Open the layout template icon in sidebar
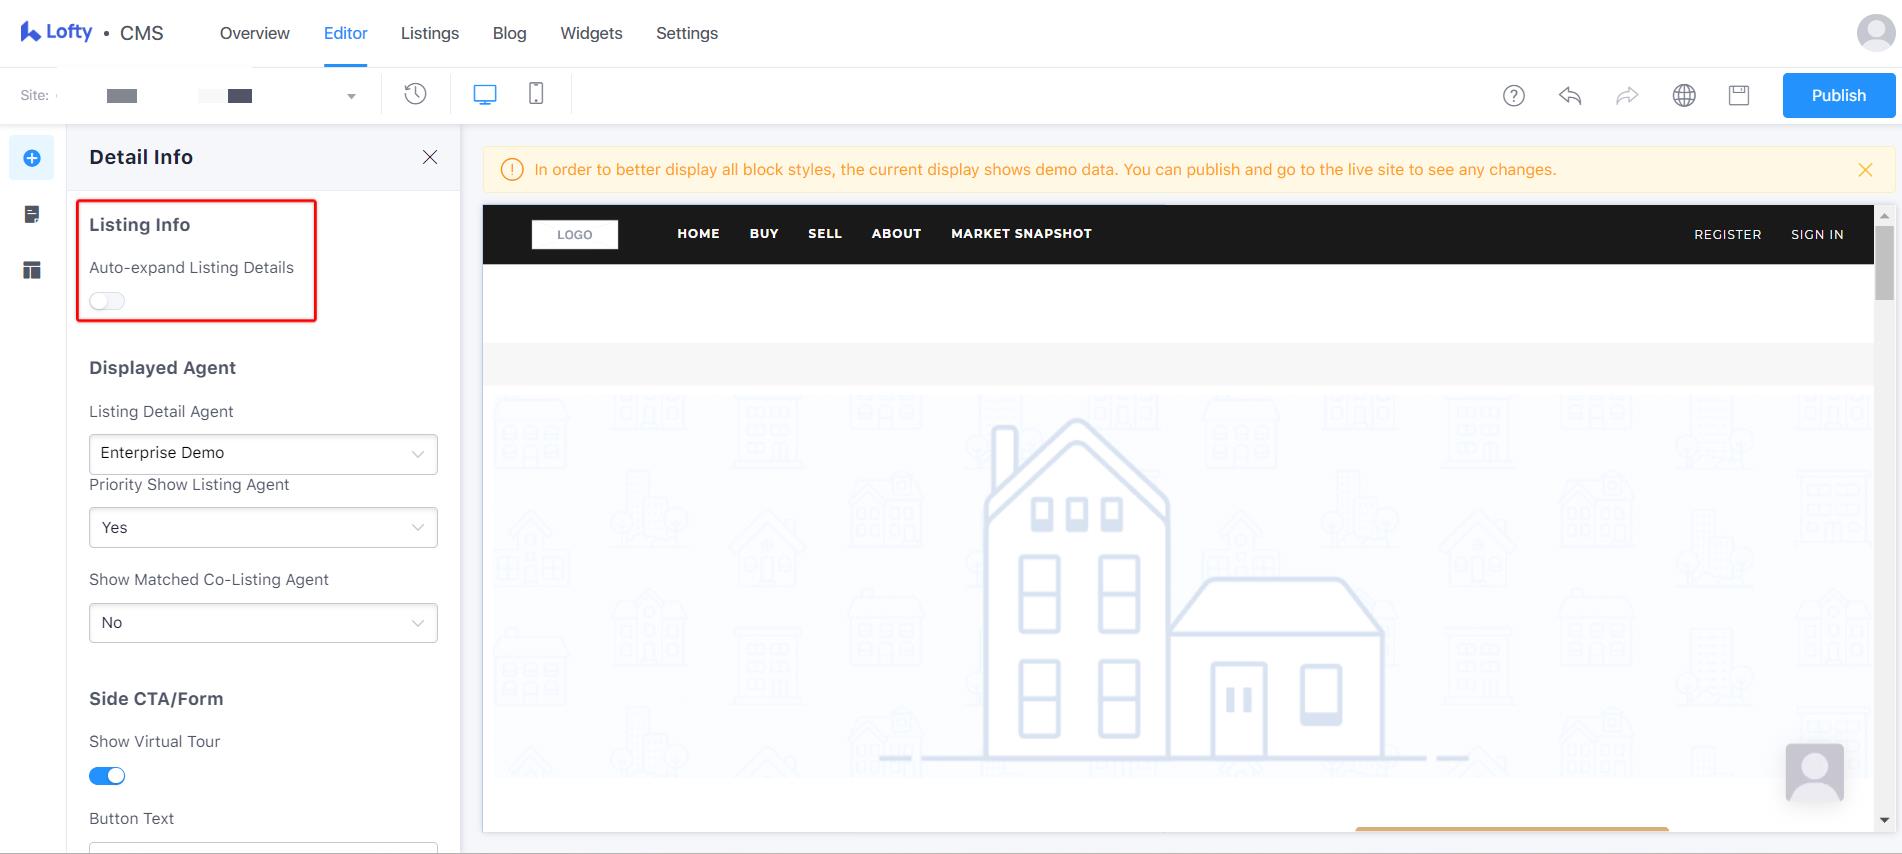 point(32,270)
